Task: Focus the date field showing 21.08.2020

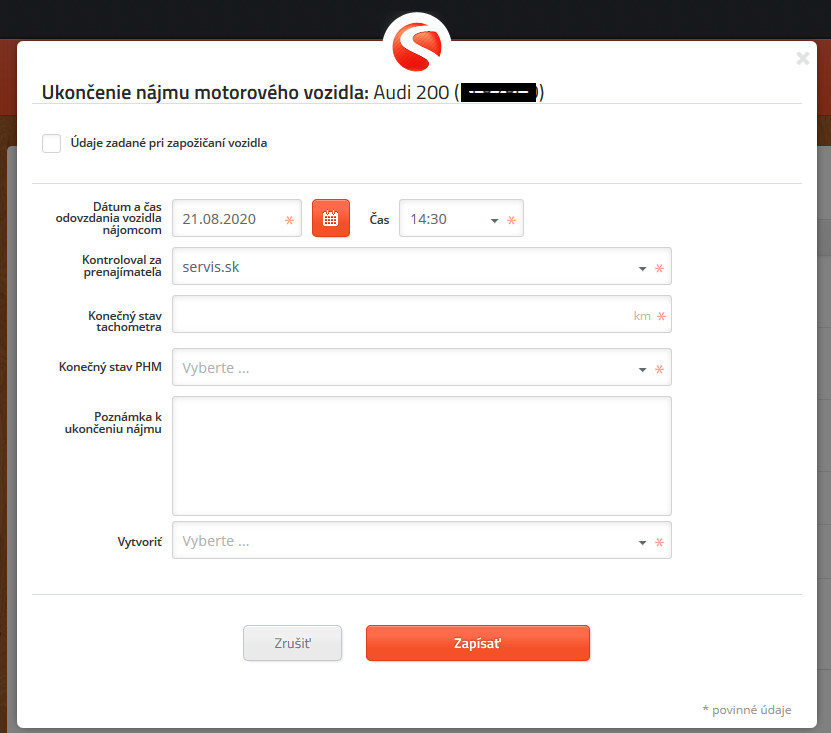Action: coord(237,218)
